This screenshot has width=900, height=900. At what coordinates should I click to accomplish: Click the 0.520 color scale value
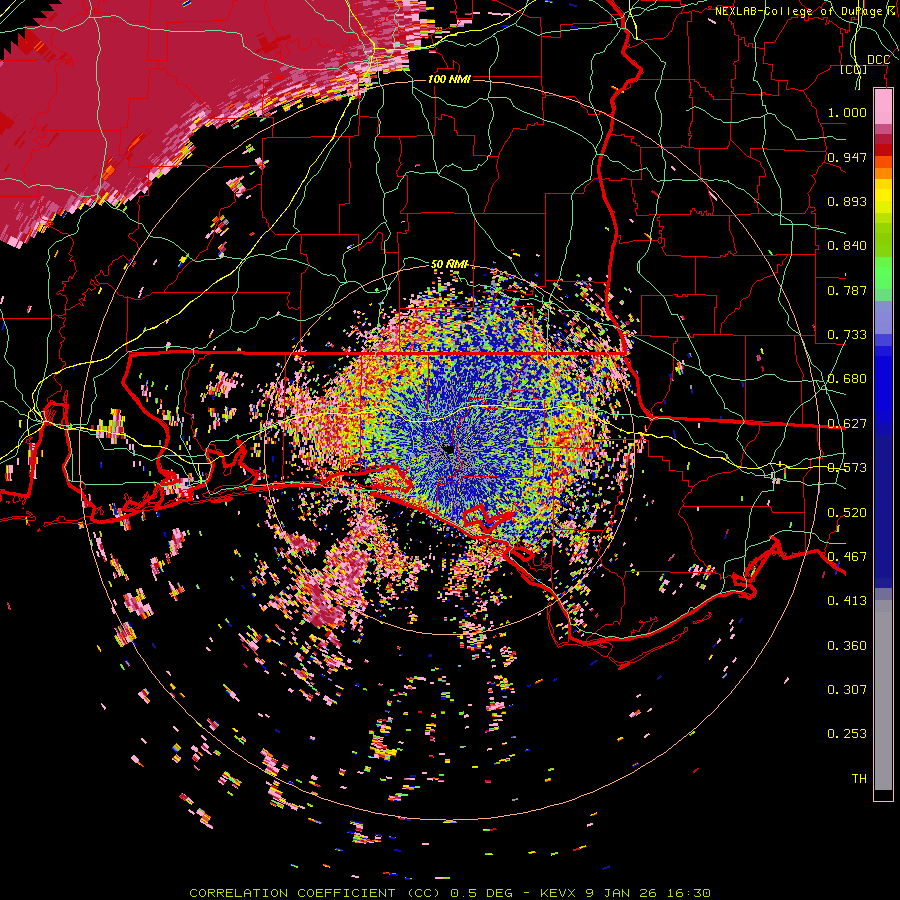coord(847,513)
